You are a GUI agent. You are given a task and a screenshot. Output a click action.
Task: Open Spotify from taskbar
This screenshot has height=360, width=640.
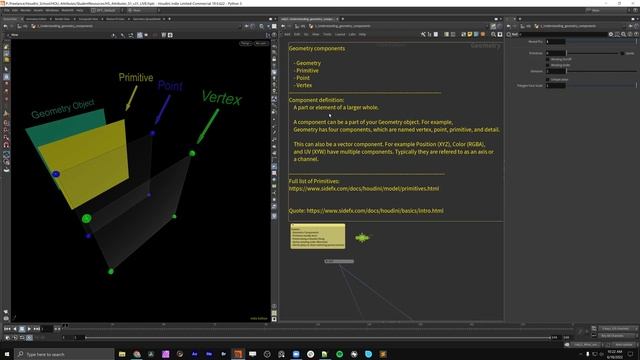click(x=340, y=354)
